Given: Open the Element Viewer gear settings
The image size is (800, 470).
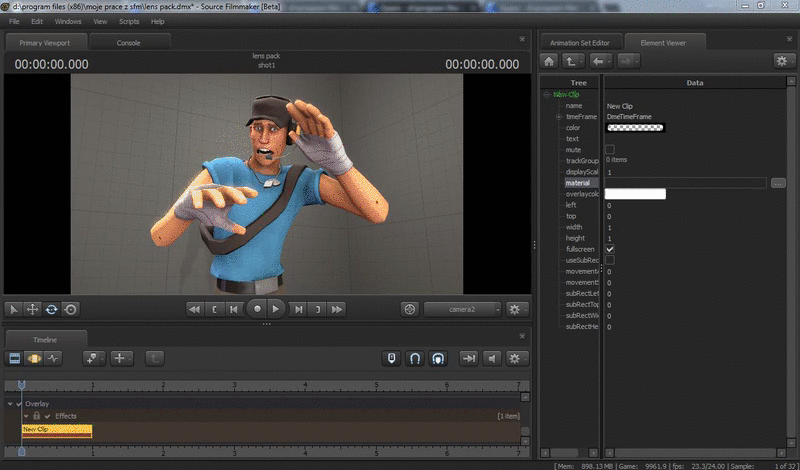Looking at the screenshot, I should click(783, 61).
